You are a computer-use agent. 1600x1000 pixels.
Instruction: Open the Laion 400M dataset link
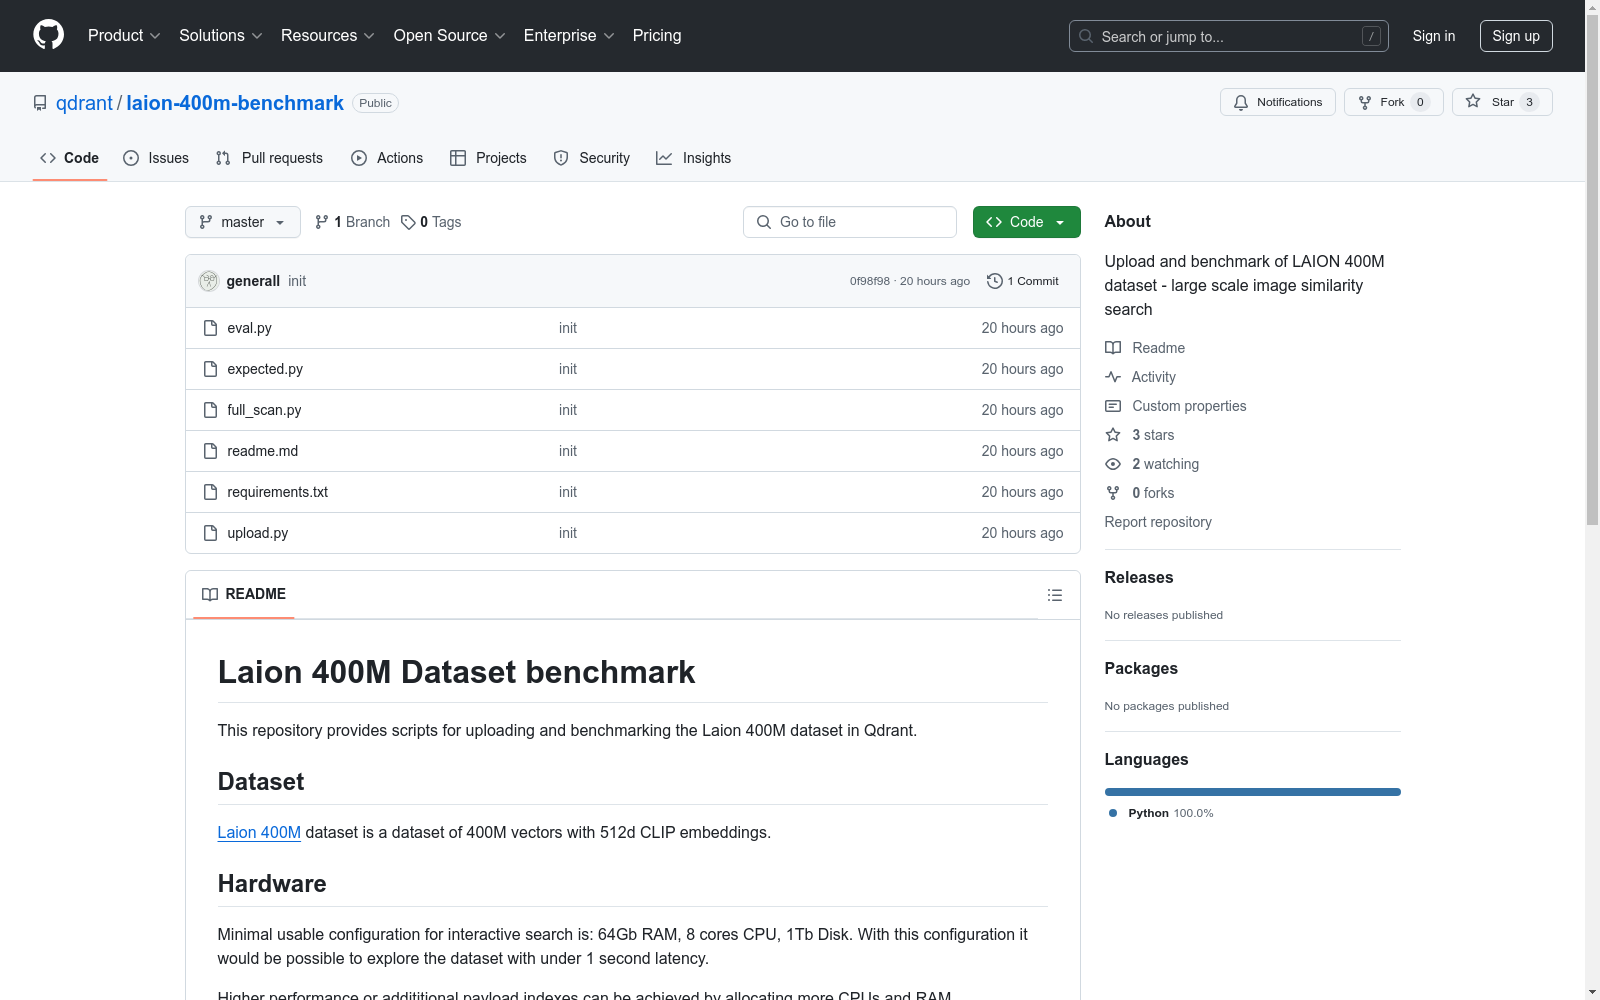pyautogui.click(x=259, y=832)
